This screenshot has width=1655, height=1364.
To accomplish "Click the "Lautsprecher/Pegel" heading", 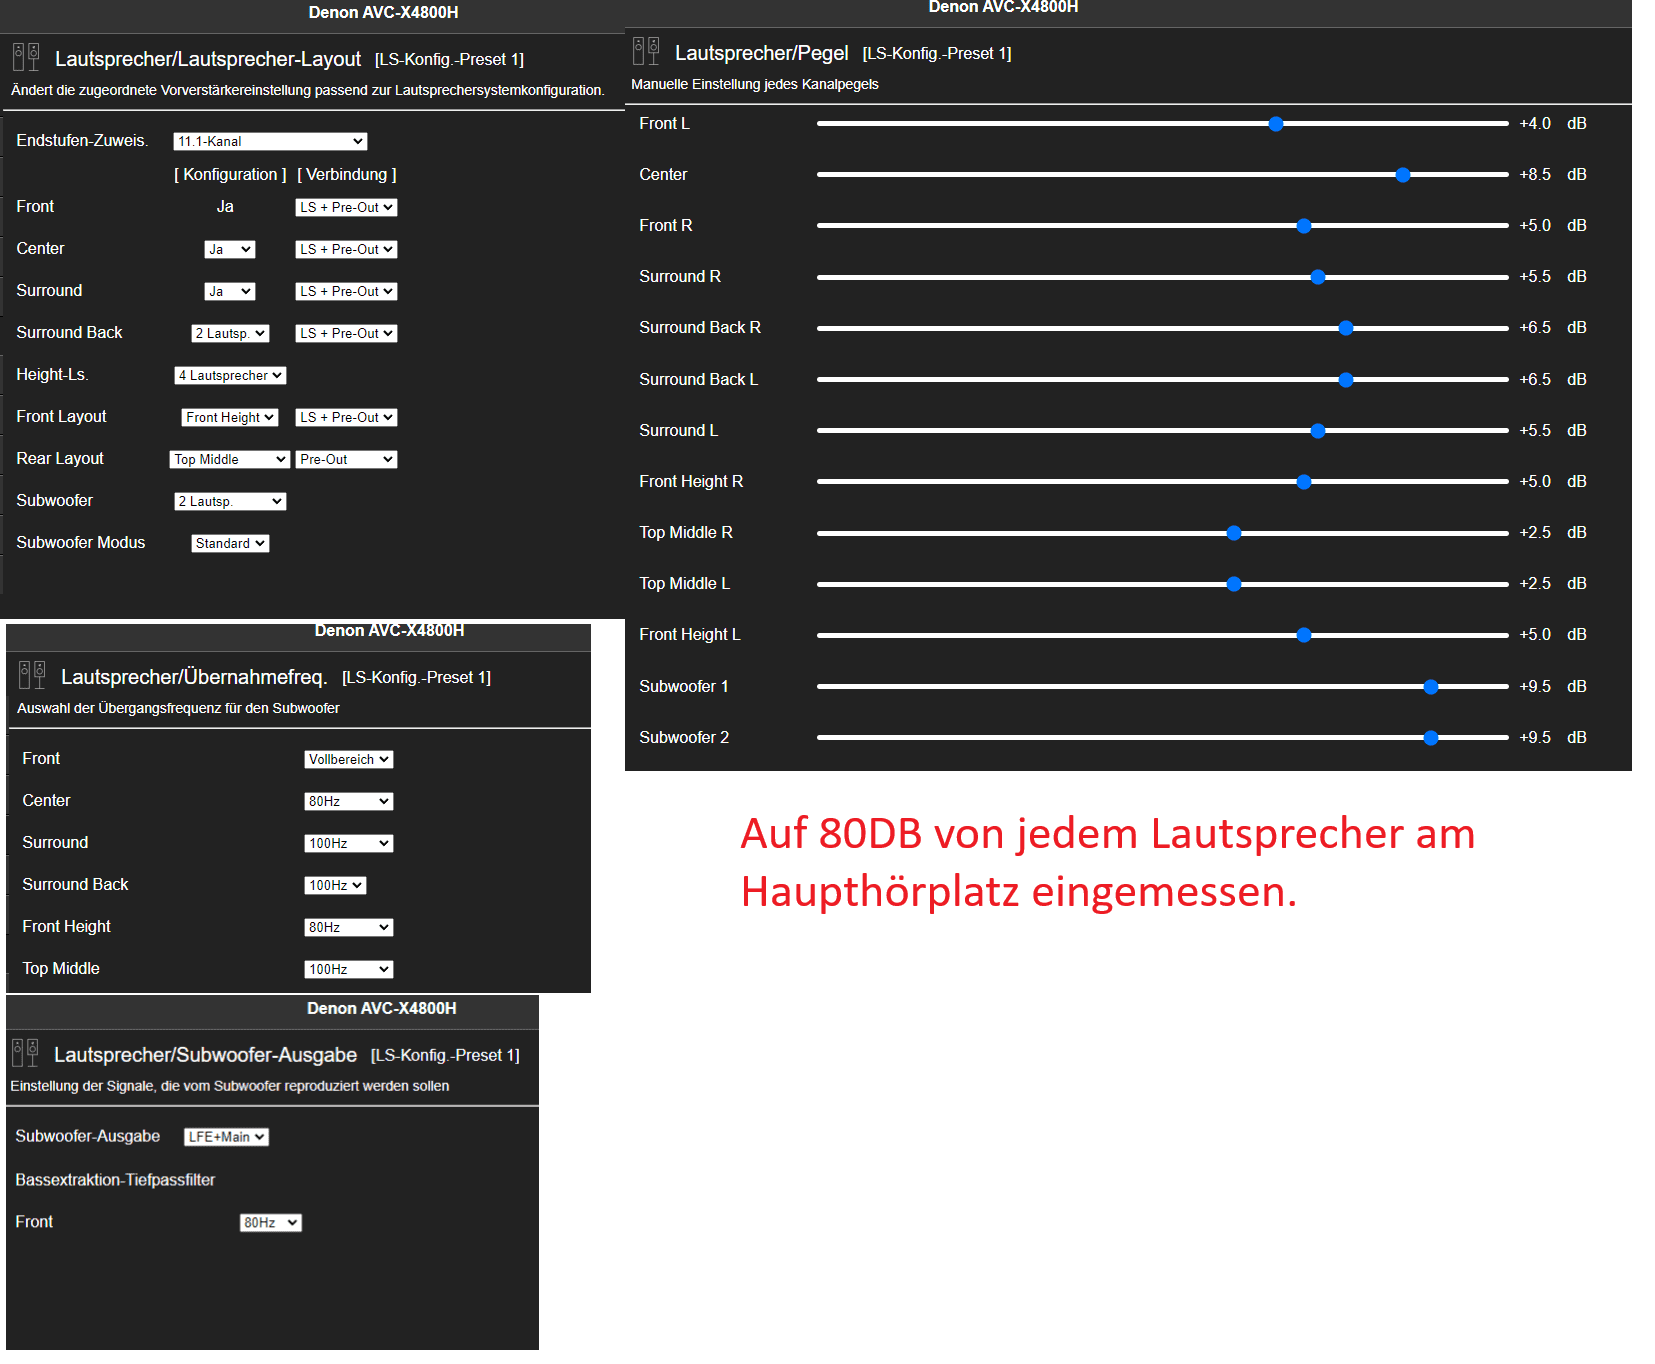I will pos(762,53).
